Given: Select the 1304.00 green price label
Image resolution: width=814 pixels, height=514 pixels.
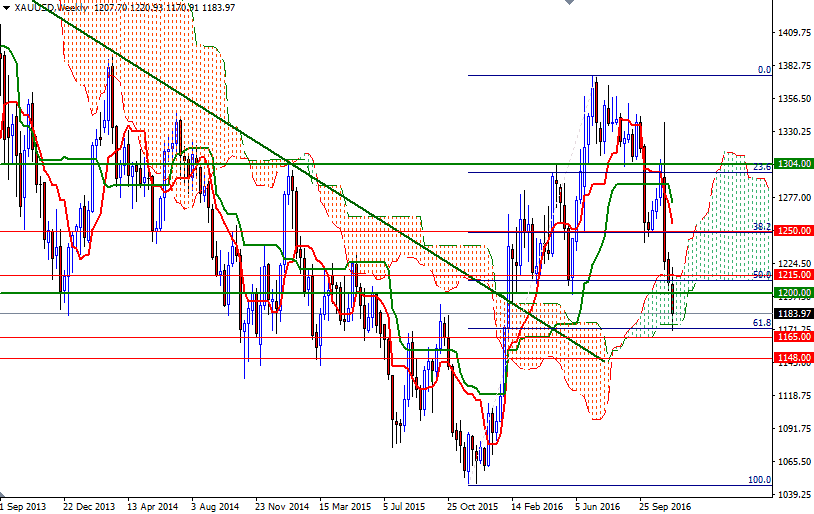Looking at the screenshot, I should point(794,164).
